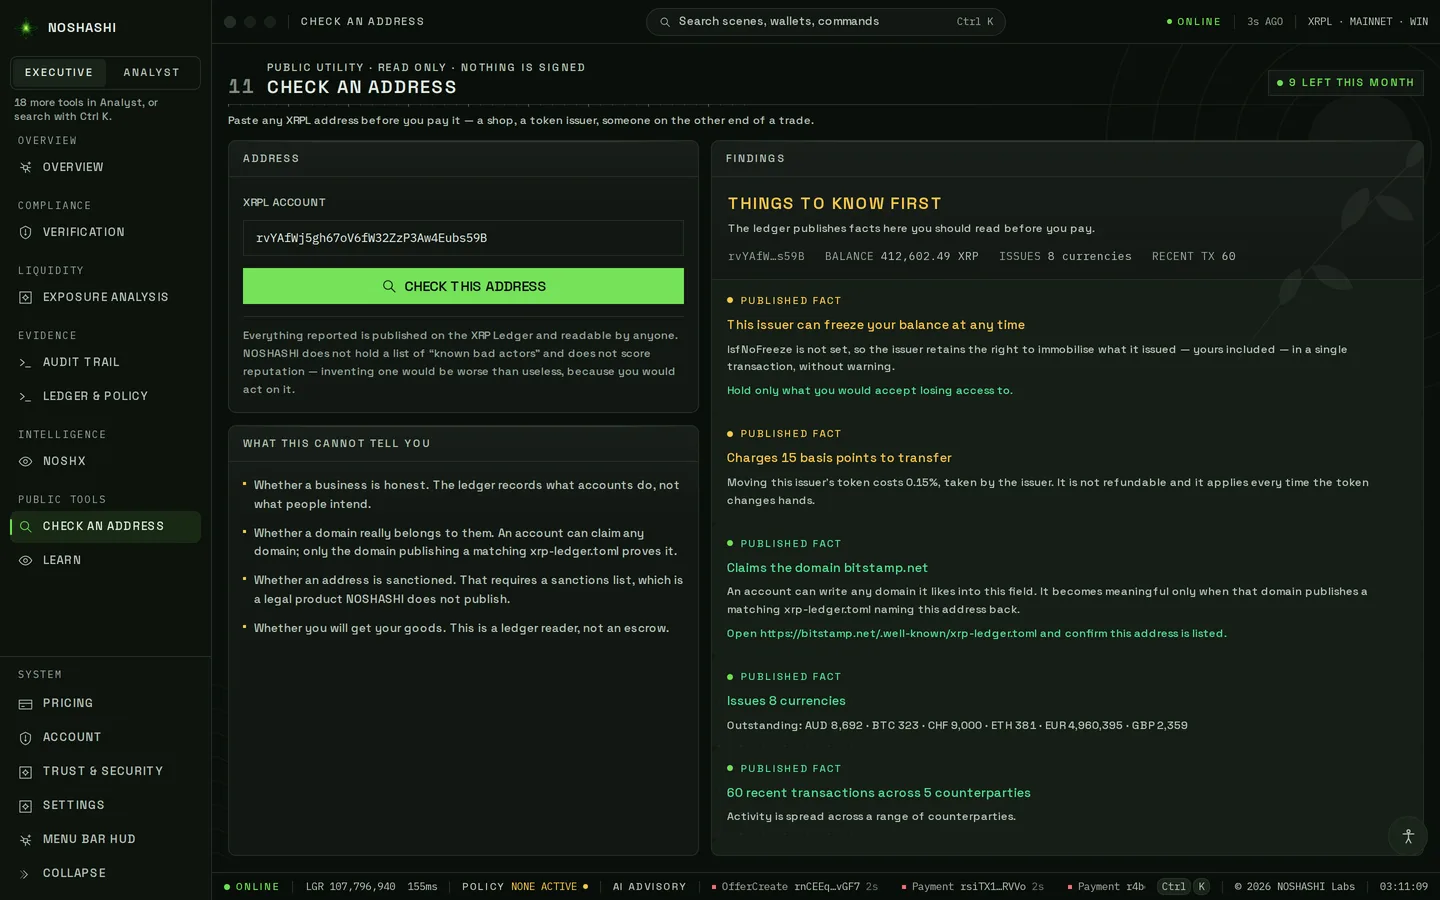Open the NOSHX intelligence page
The height and width of the screenshot is (900, 1440).
(x=105, y=461)
